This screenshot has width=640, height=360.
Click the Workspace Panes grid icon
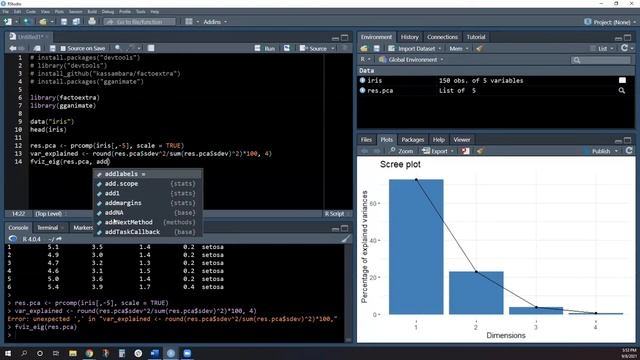(x=189, y=22)
